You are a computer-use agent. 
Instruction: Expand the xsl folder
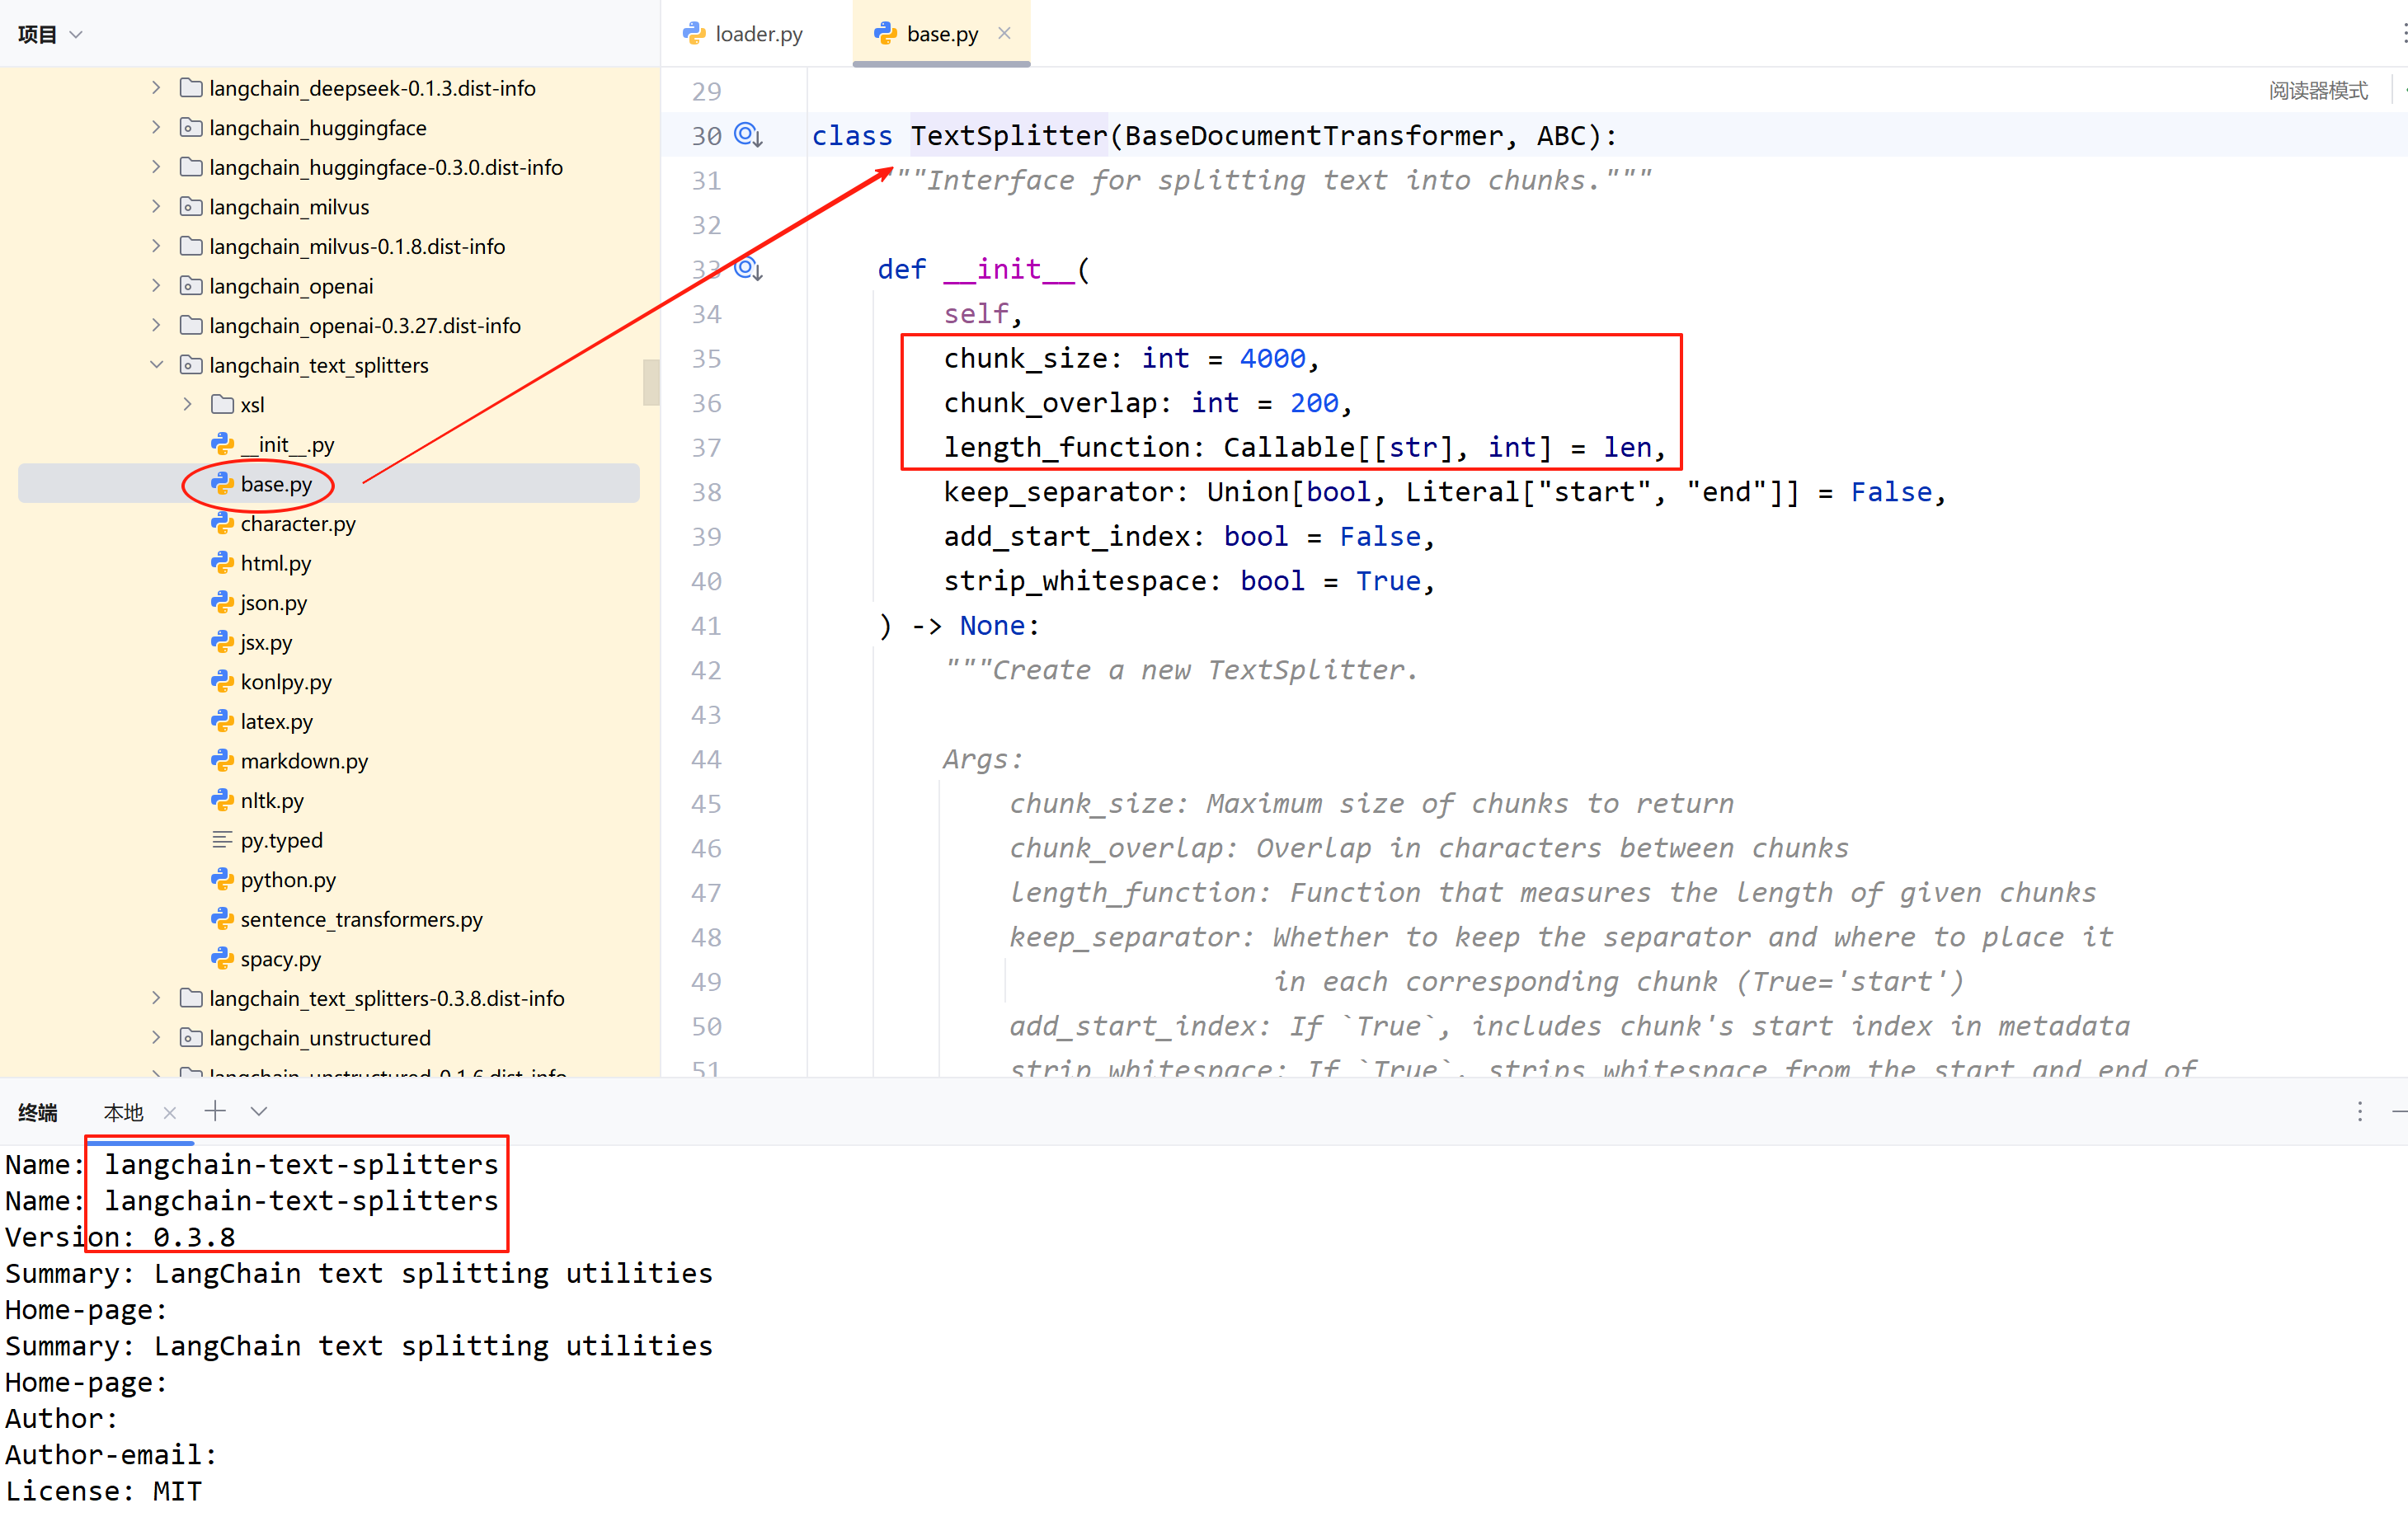188,404
